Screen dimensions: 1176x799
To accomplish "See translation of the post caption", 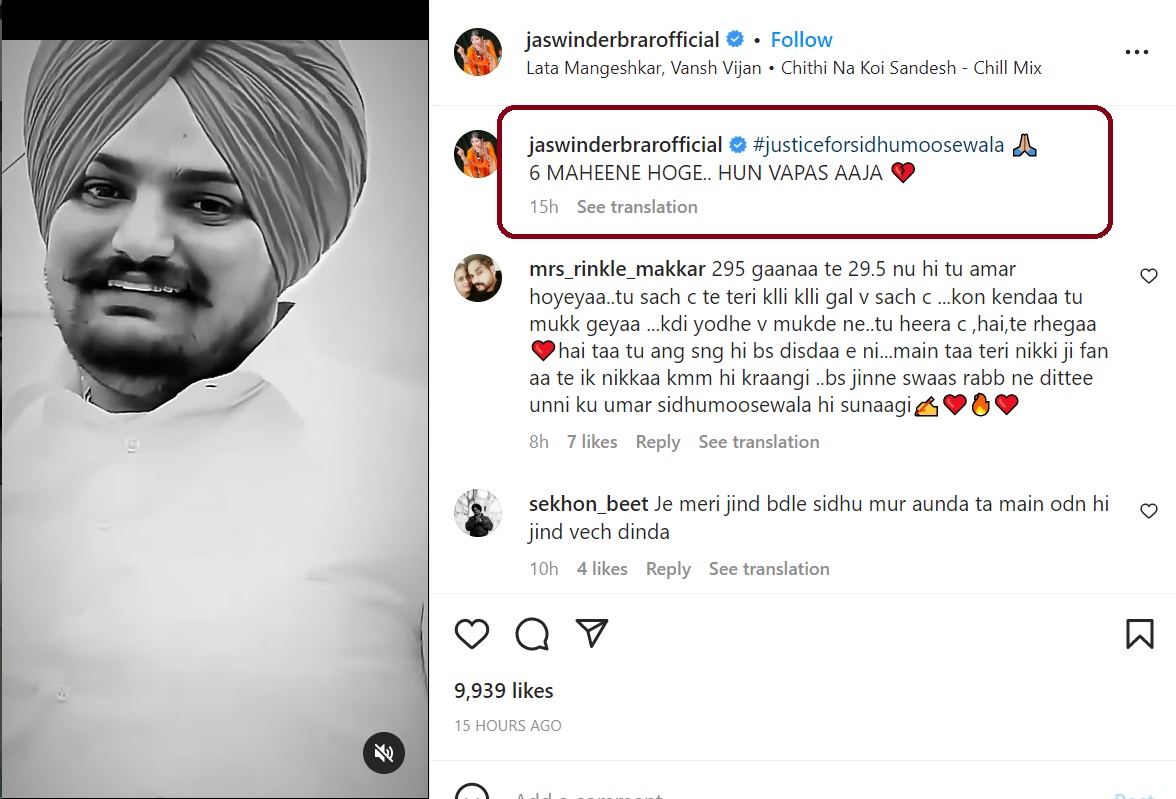I will coord(637,207).
